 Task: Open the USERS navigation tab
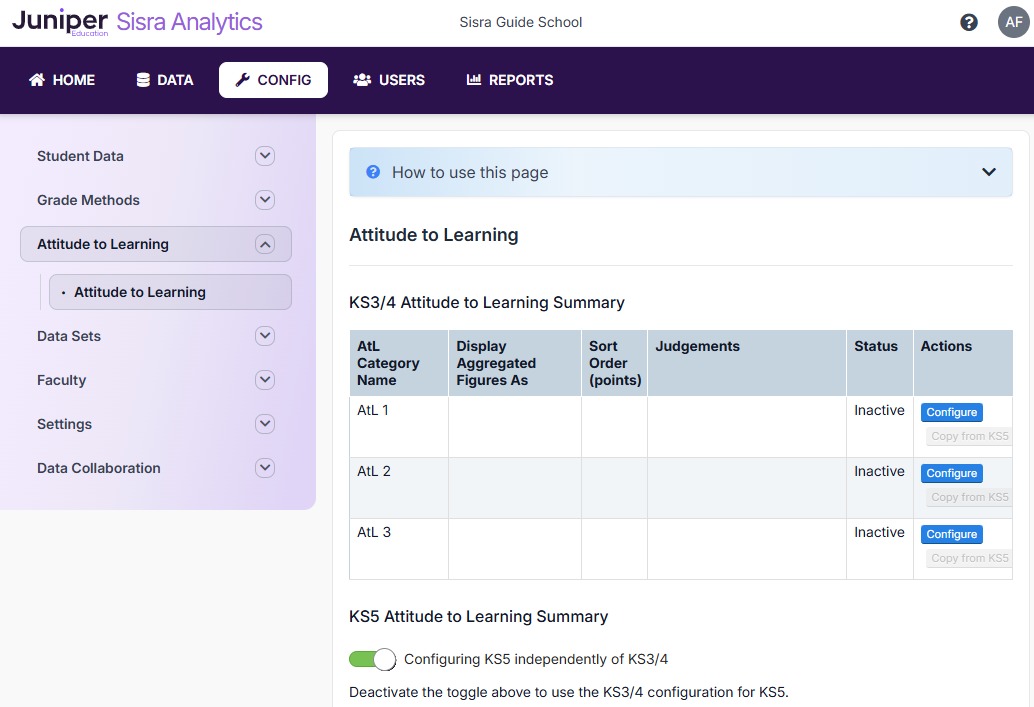coord(389,80)
